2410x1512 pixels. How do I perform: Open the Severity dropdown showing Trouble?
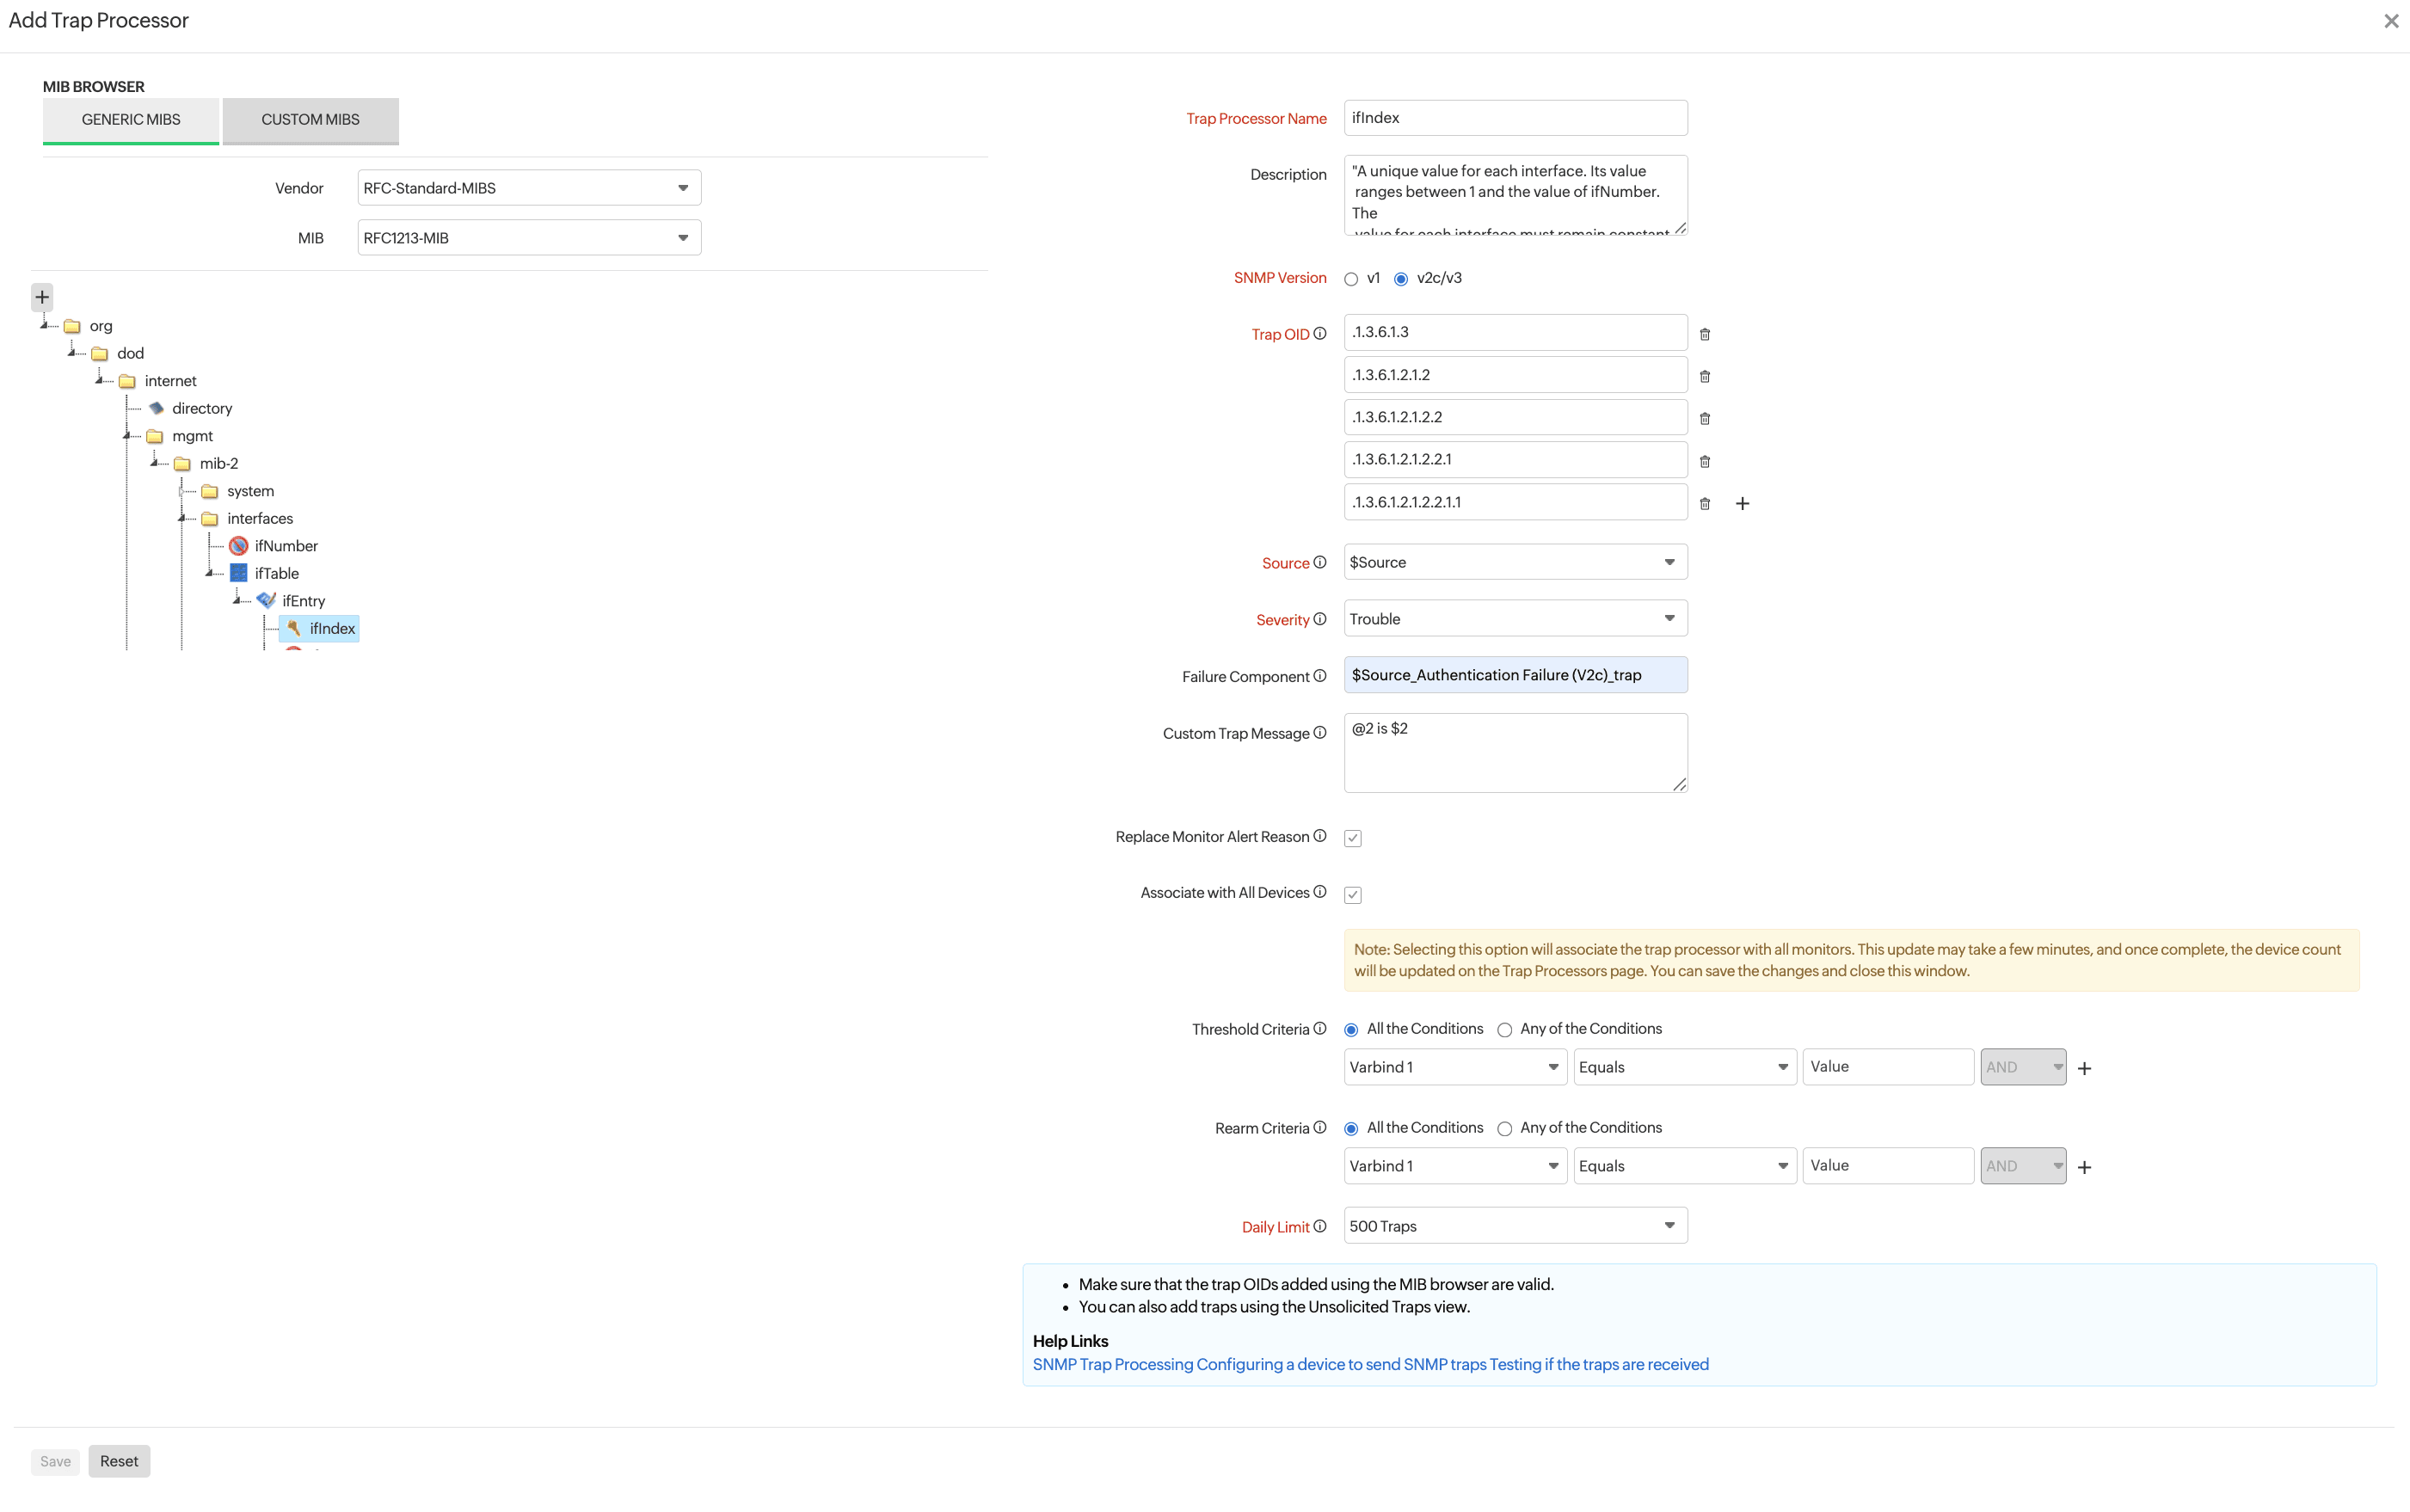[x=1514, y=619]
